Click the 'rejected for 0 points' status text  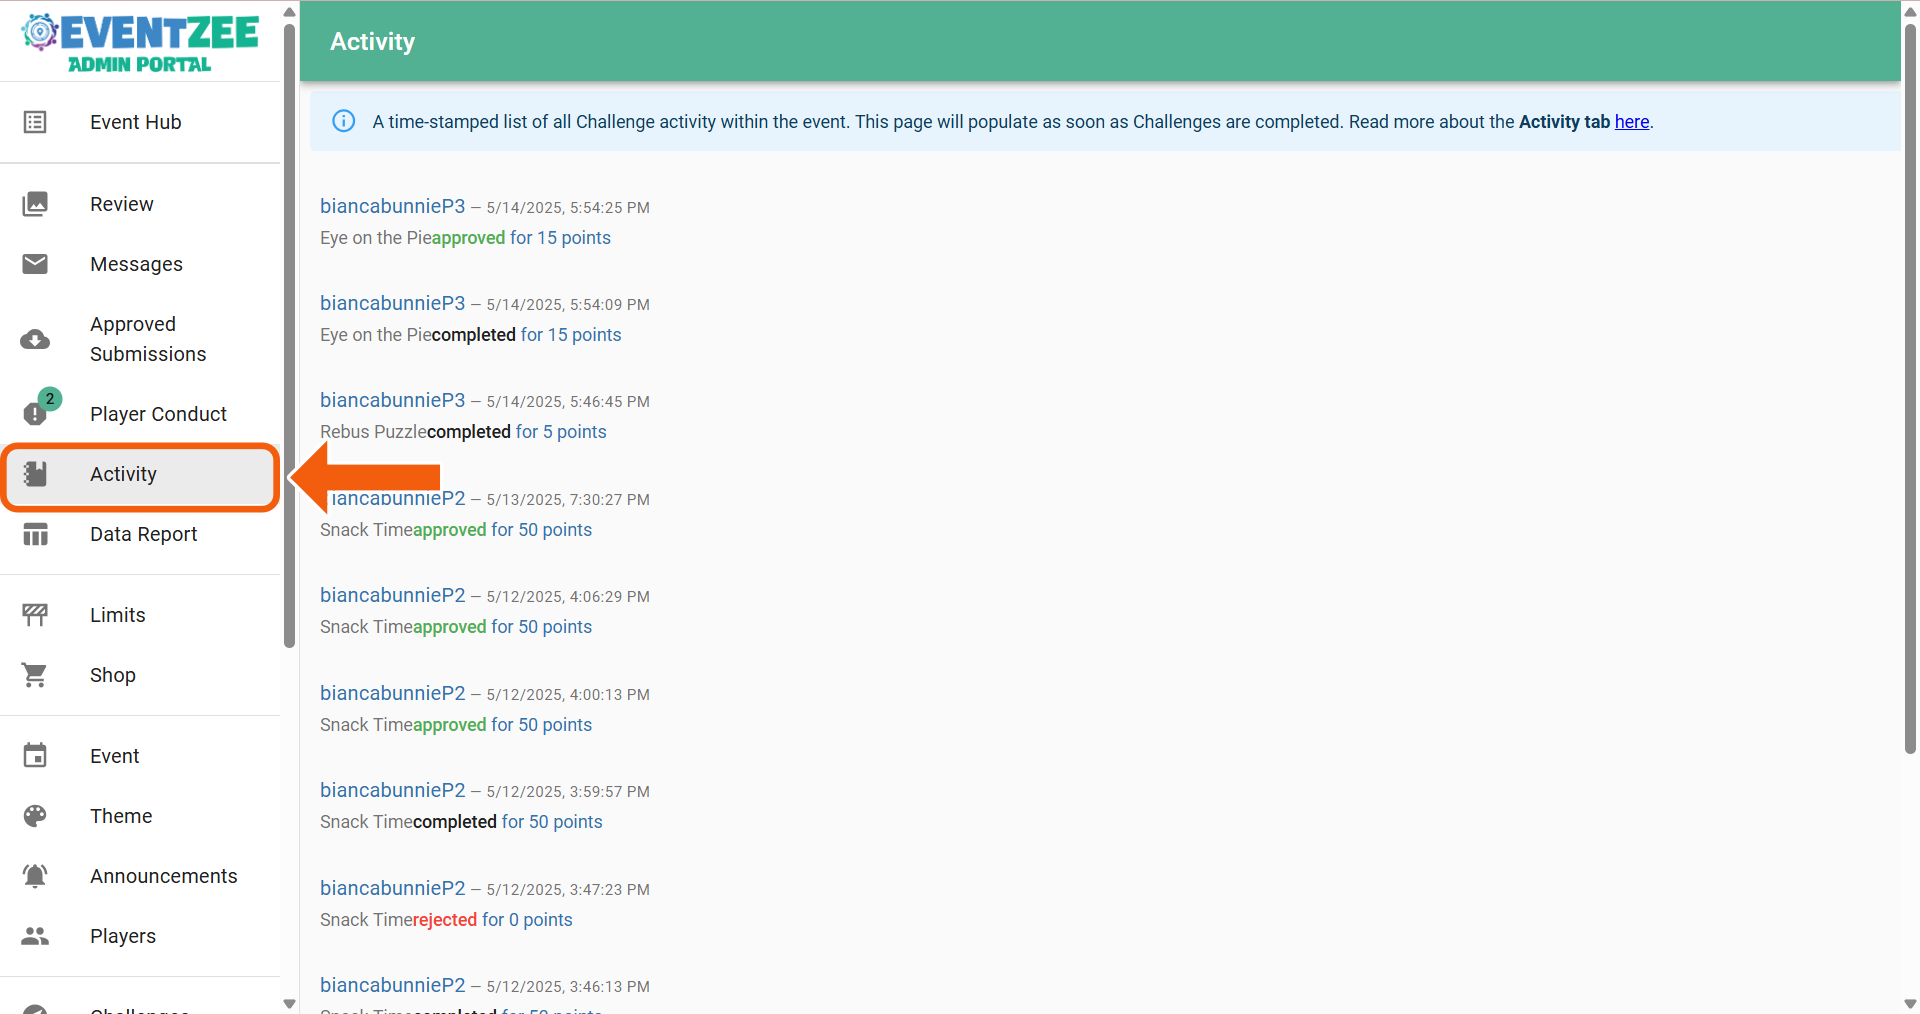tap(493, 920)
